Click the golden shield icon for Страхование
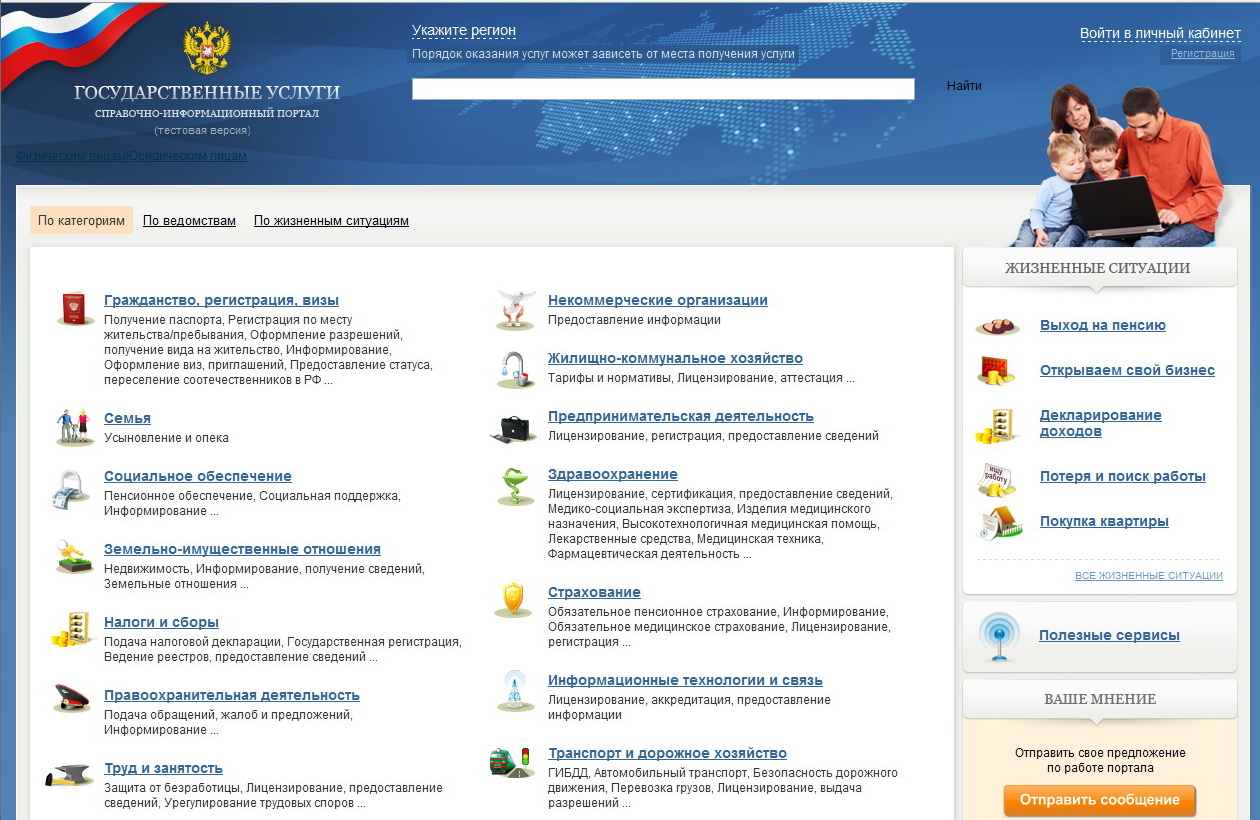 [513, 600]
